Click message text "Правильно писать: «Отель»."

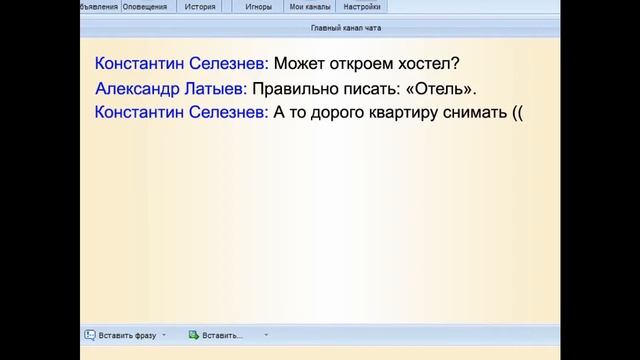[x=364, y=89]
